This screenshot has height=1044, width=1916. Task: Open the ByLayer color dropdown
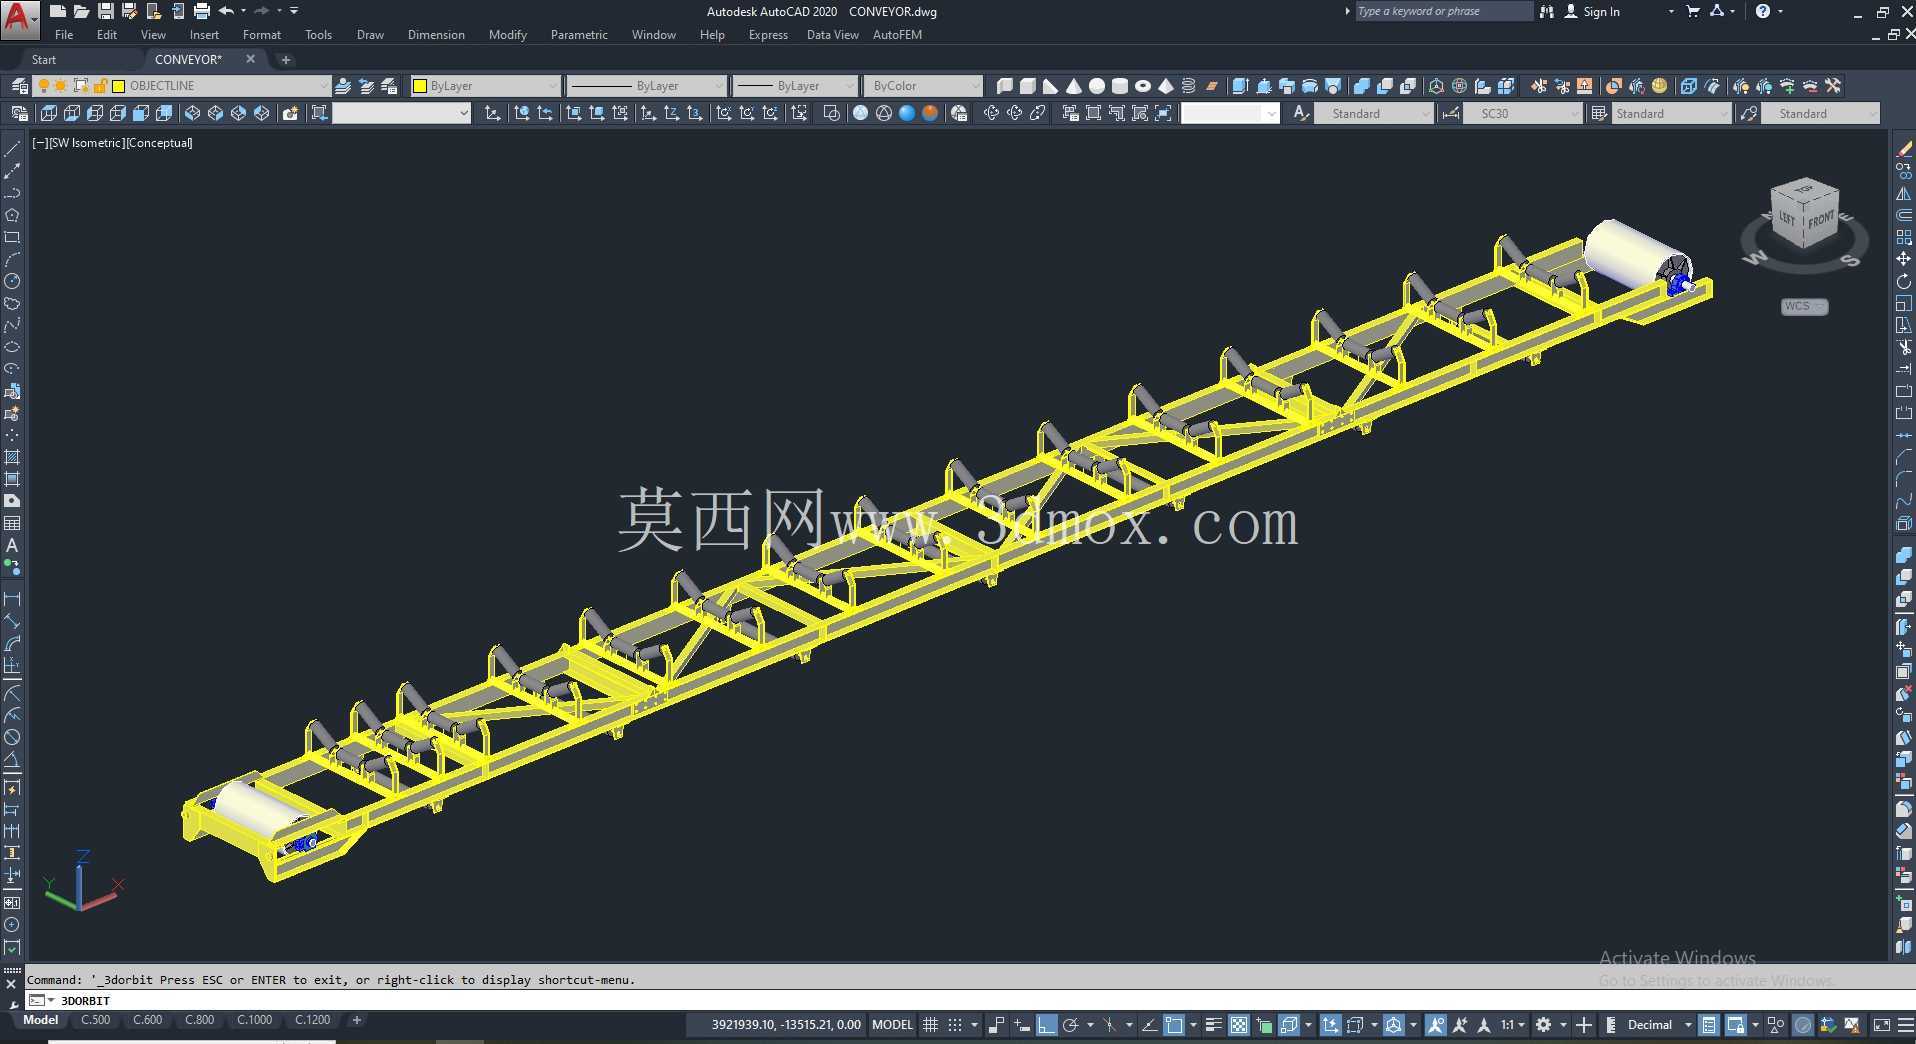[x=484, y=86]
